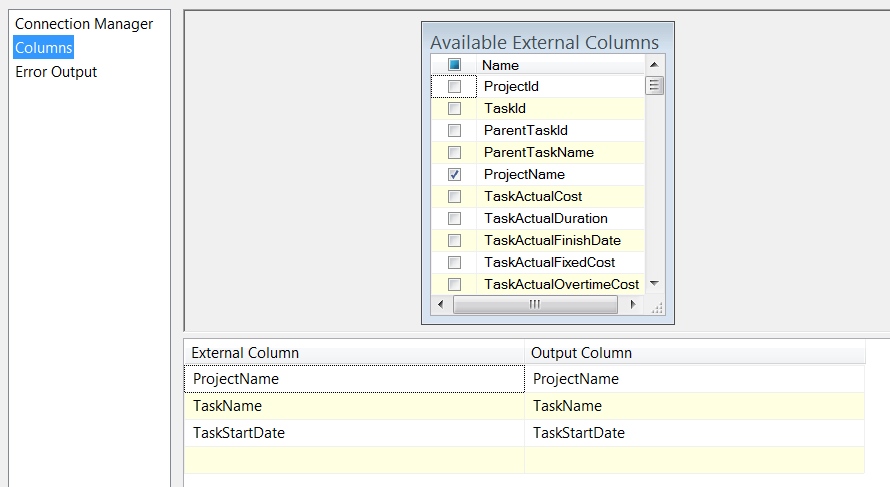Select the TaskActualCost checkbox
Image resolution: width=890 pixels, height=487 pixels.
(x=454, y=197)
